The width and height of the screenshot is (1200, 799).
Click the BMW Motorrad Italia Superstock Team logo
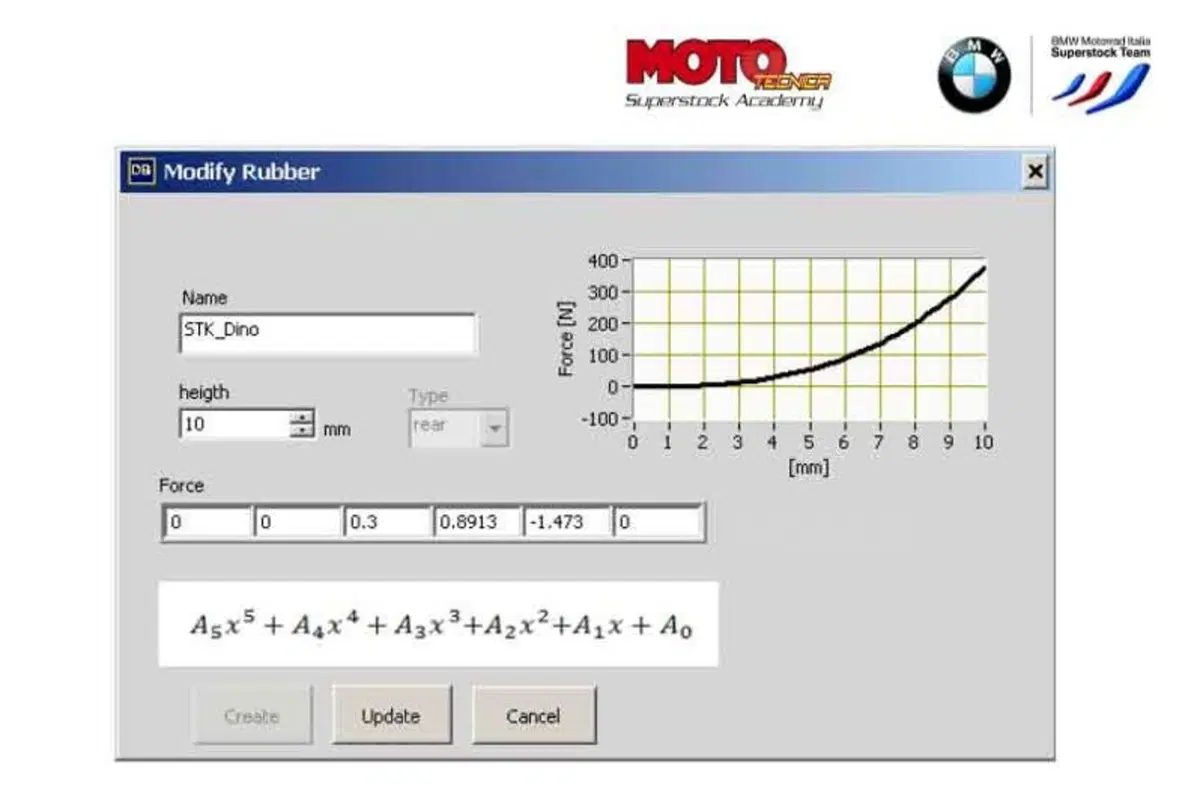pyautogui.click(x=1100, y=74)
